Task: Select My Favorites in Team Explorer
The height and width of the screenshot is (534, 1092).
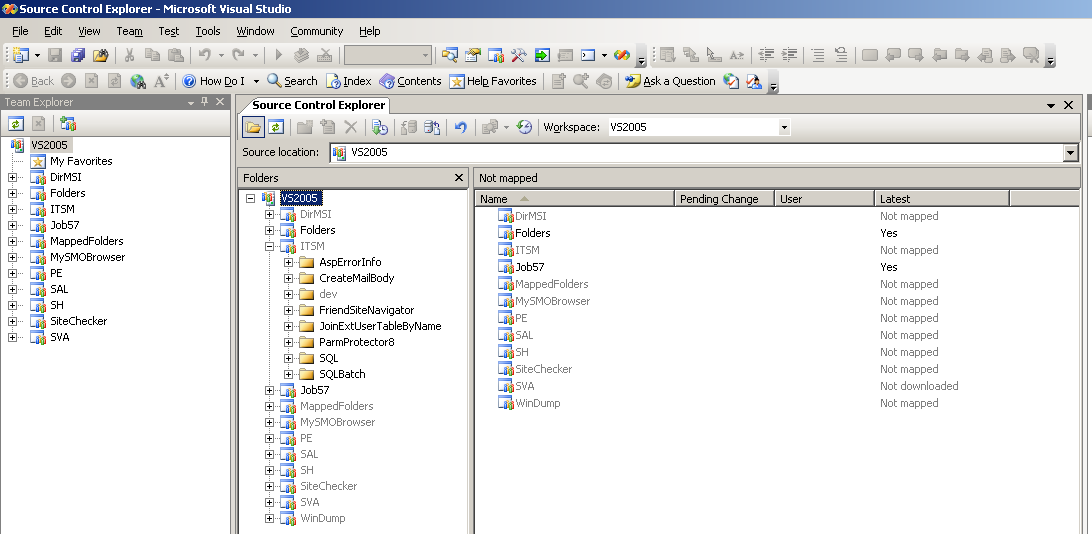Action: coord(81,162)
